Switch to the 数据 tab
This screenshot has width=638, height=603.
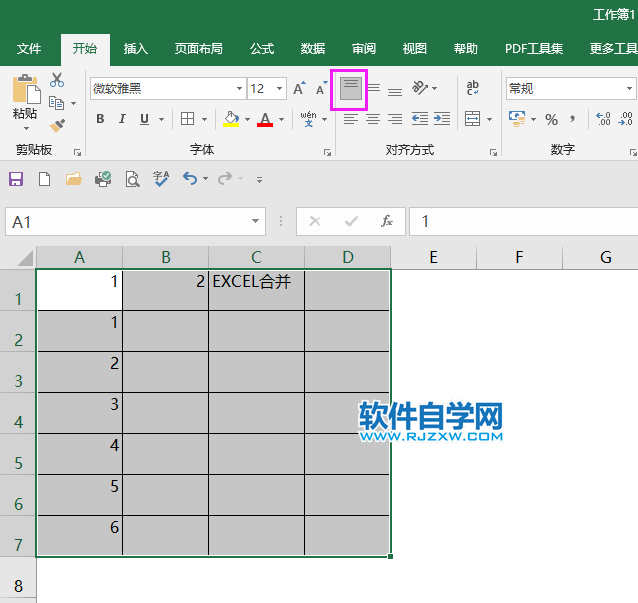point(313,48)
